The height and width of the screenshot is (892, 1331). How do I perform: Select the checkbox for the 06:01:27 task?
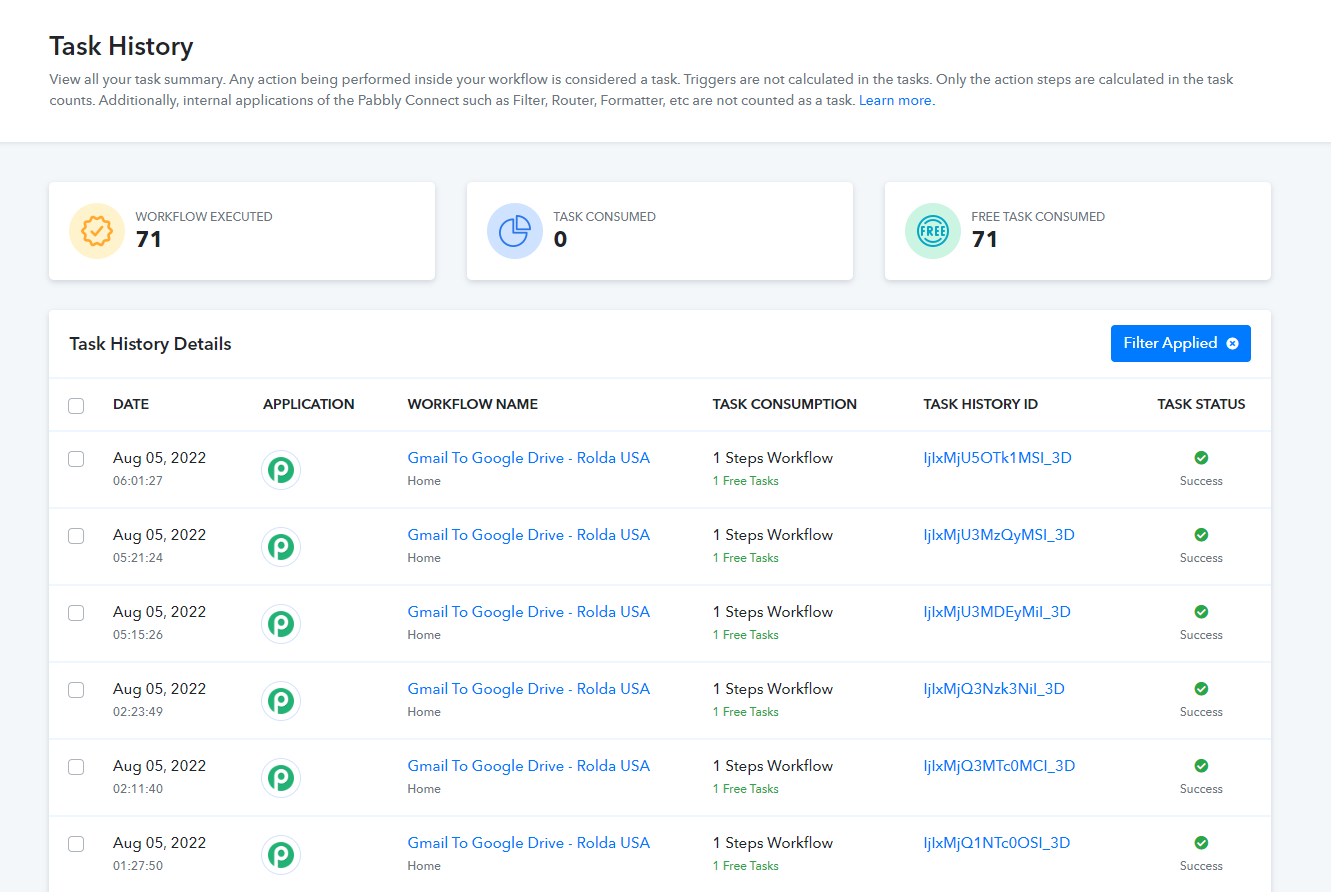(x=76, y=459)
